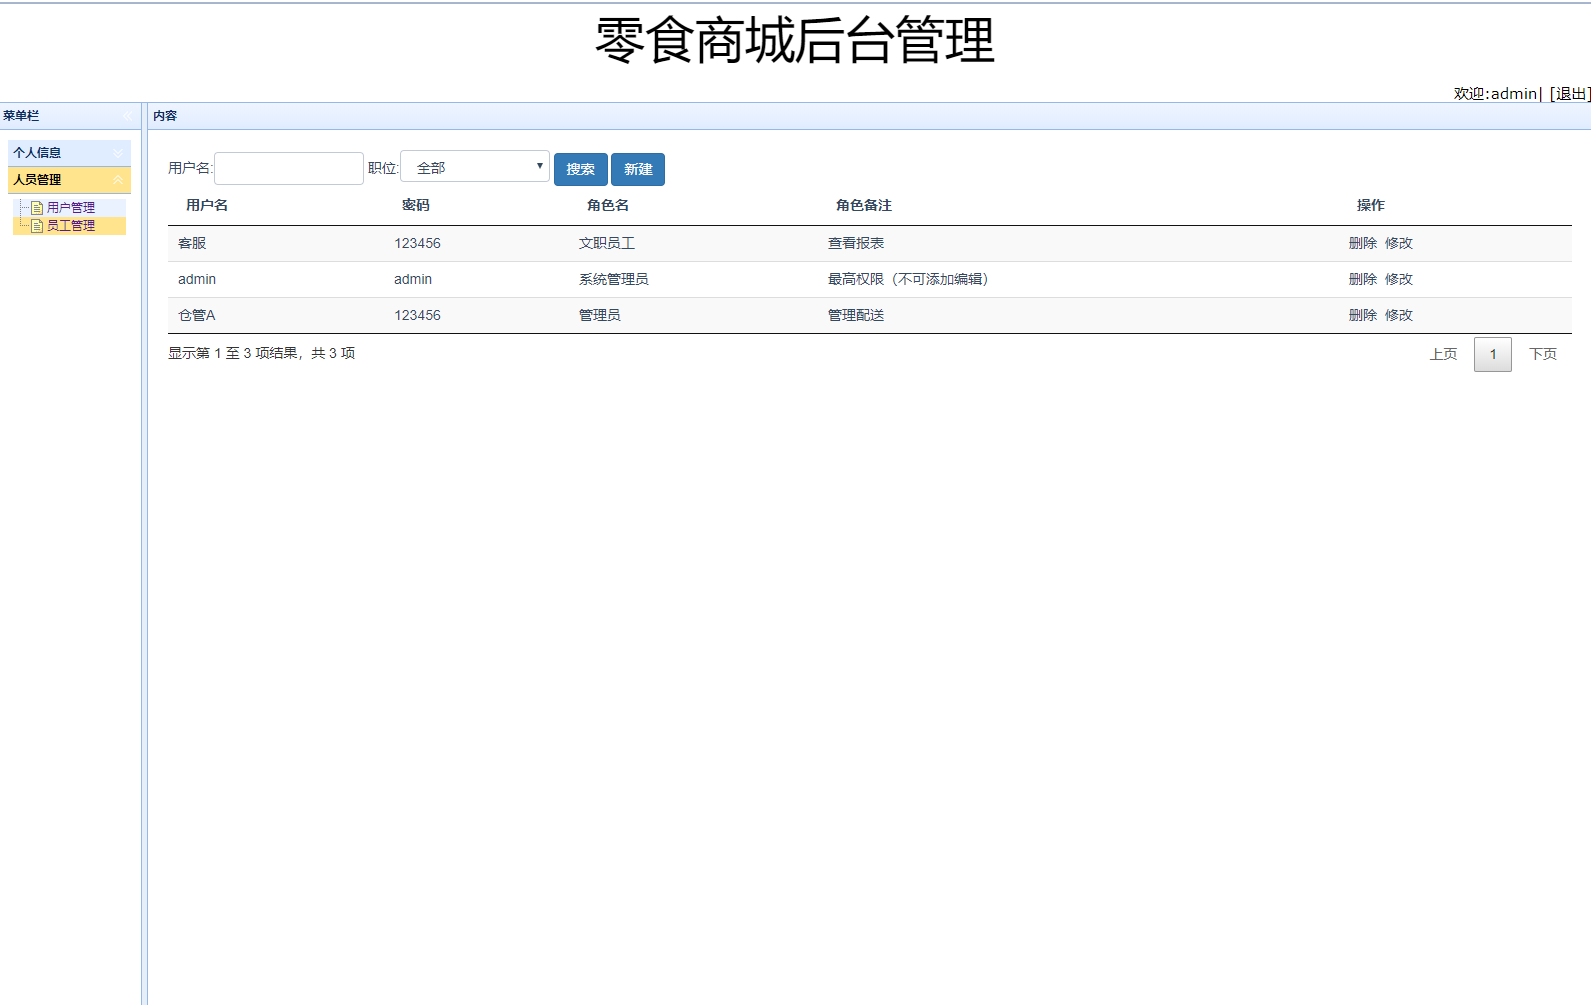Log out using the 退出 link
This screenshot has height=1005, width=1591.
point(1570,93)
